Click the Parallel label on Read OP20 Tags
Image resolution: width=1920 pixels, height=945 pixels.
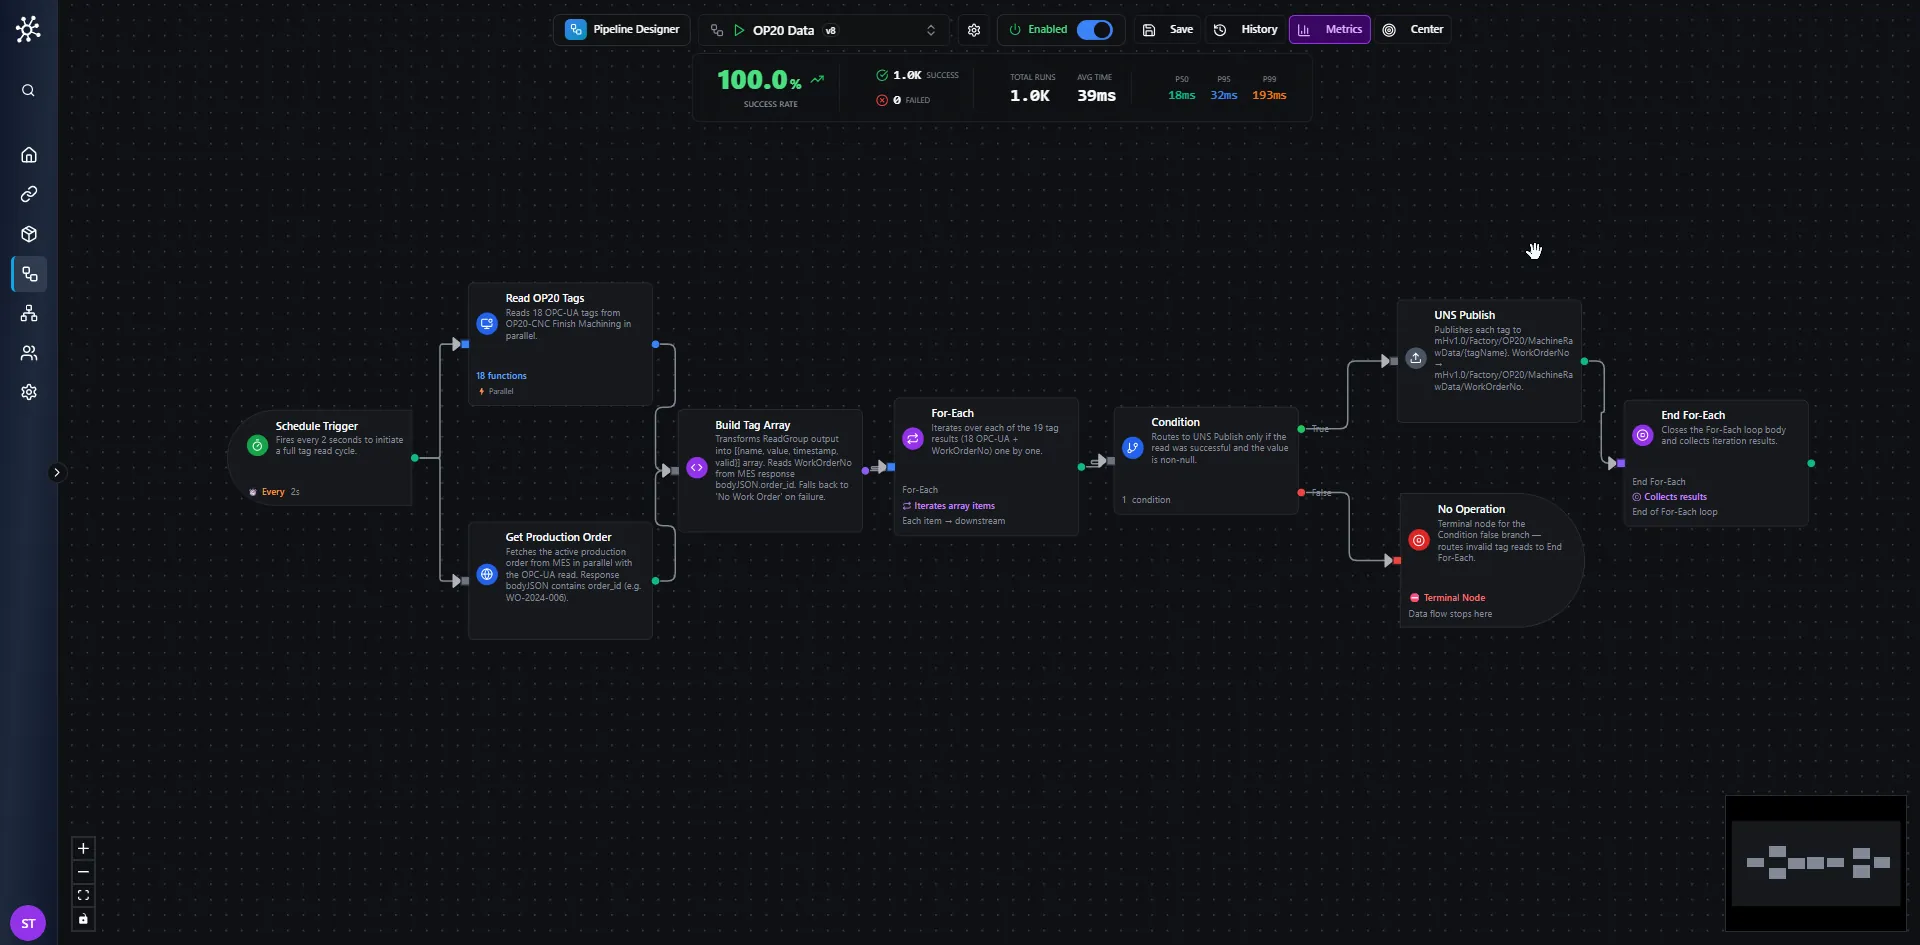(x=500, y=392)
